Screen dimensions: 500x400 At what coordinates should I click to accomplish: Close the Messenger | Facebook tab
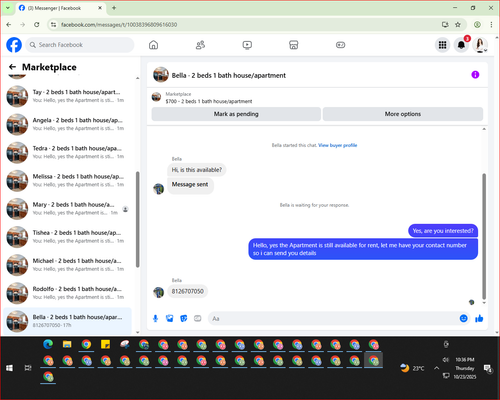(100, 8)
